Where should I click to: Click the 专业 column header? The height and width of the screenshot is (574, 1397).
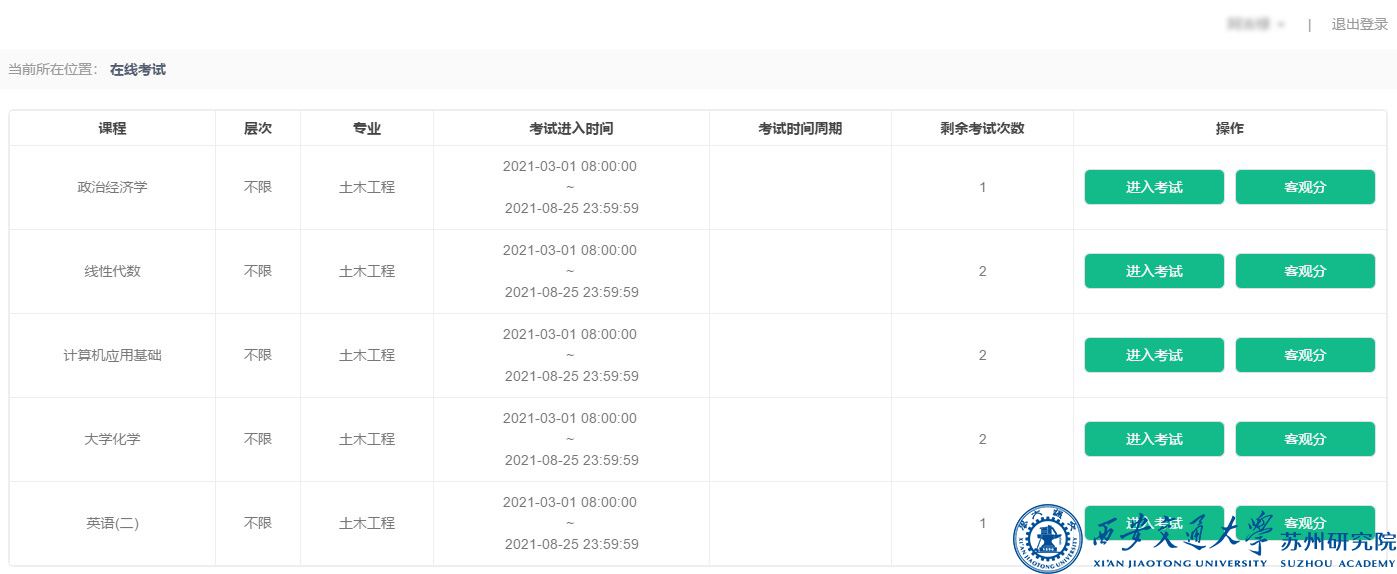click(x=366, y=129)
